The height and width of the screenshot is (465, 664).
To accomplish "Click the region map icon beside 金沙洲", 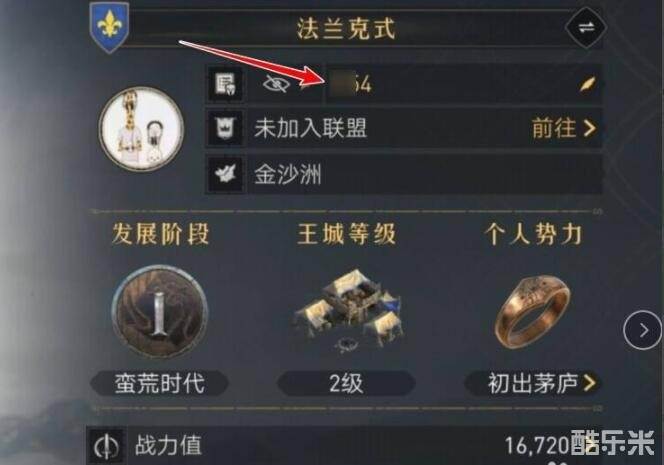I will (225, 174).
